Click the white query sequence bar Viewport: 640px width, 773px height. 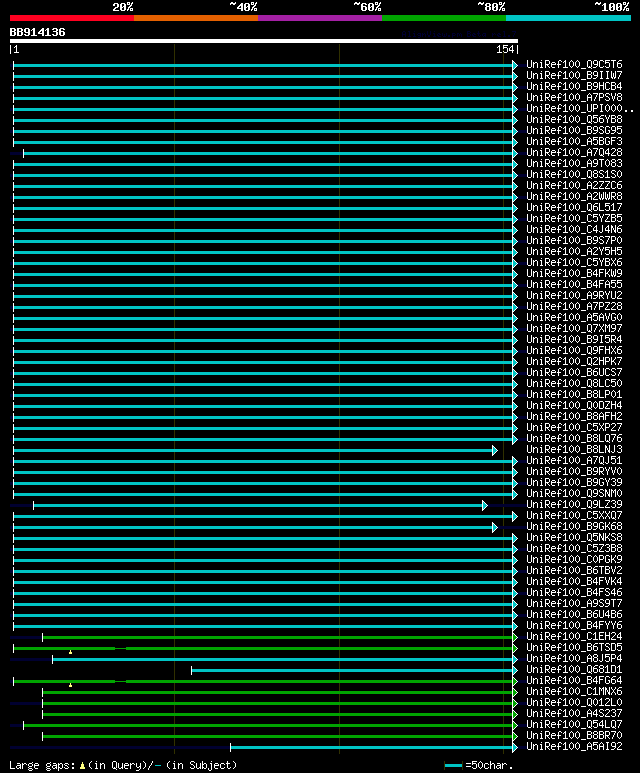tap(264, 41)
